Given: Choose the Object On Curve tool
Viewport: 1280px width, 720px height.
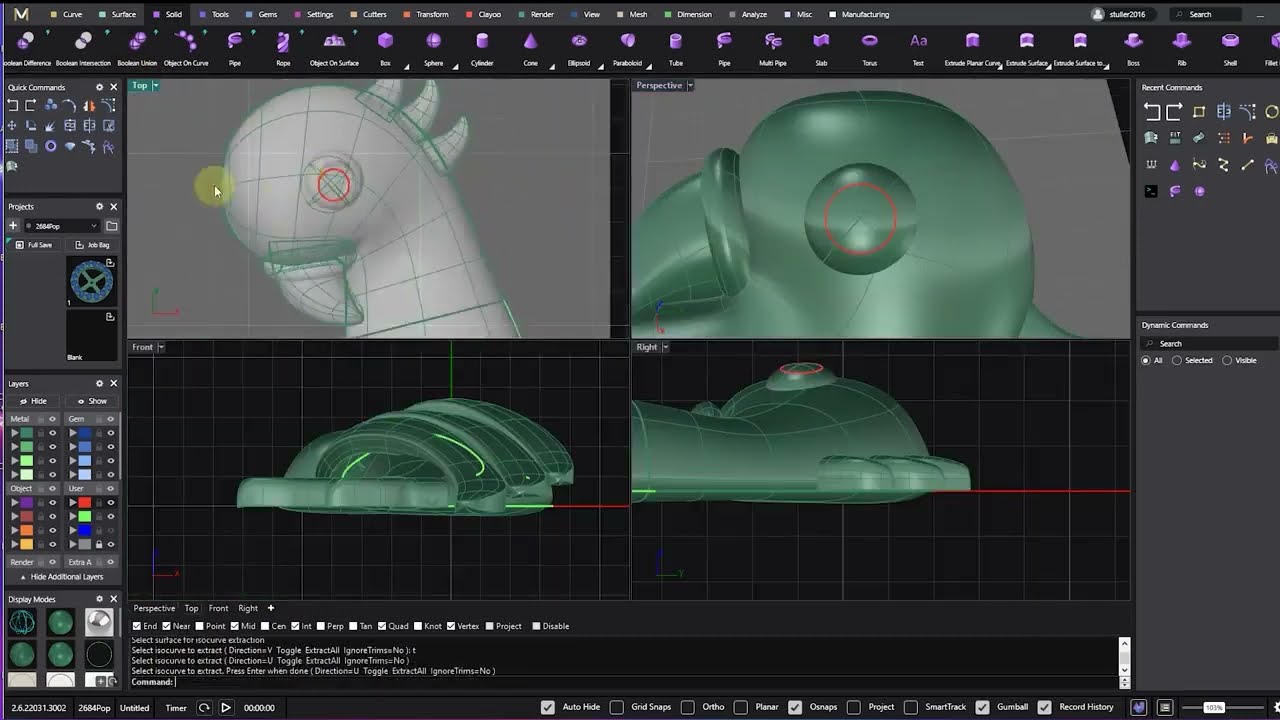Looking at the screenshot, I should point(186,49).
